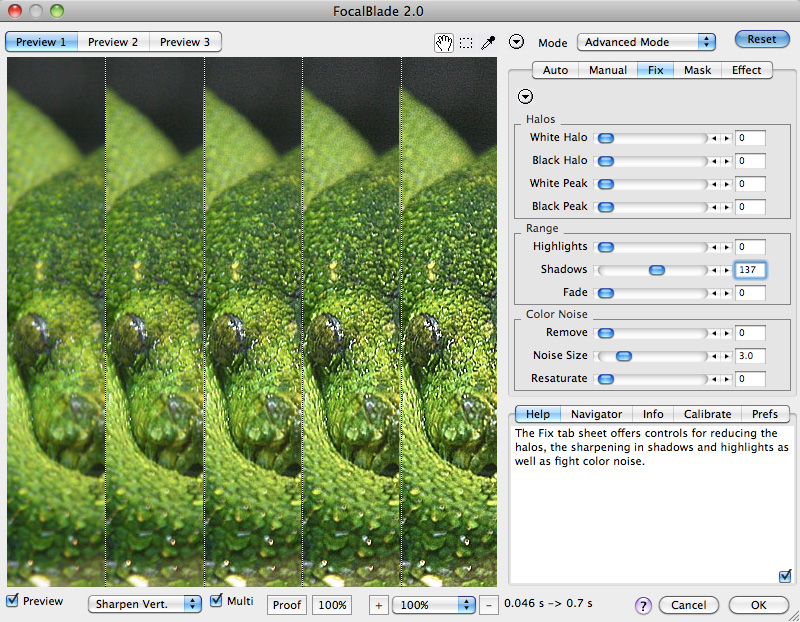800x622 pixels.
Task: Uncheck the Multi checkbox
Action: [x=217, y=601]
